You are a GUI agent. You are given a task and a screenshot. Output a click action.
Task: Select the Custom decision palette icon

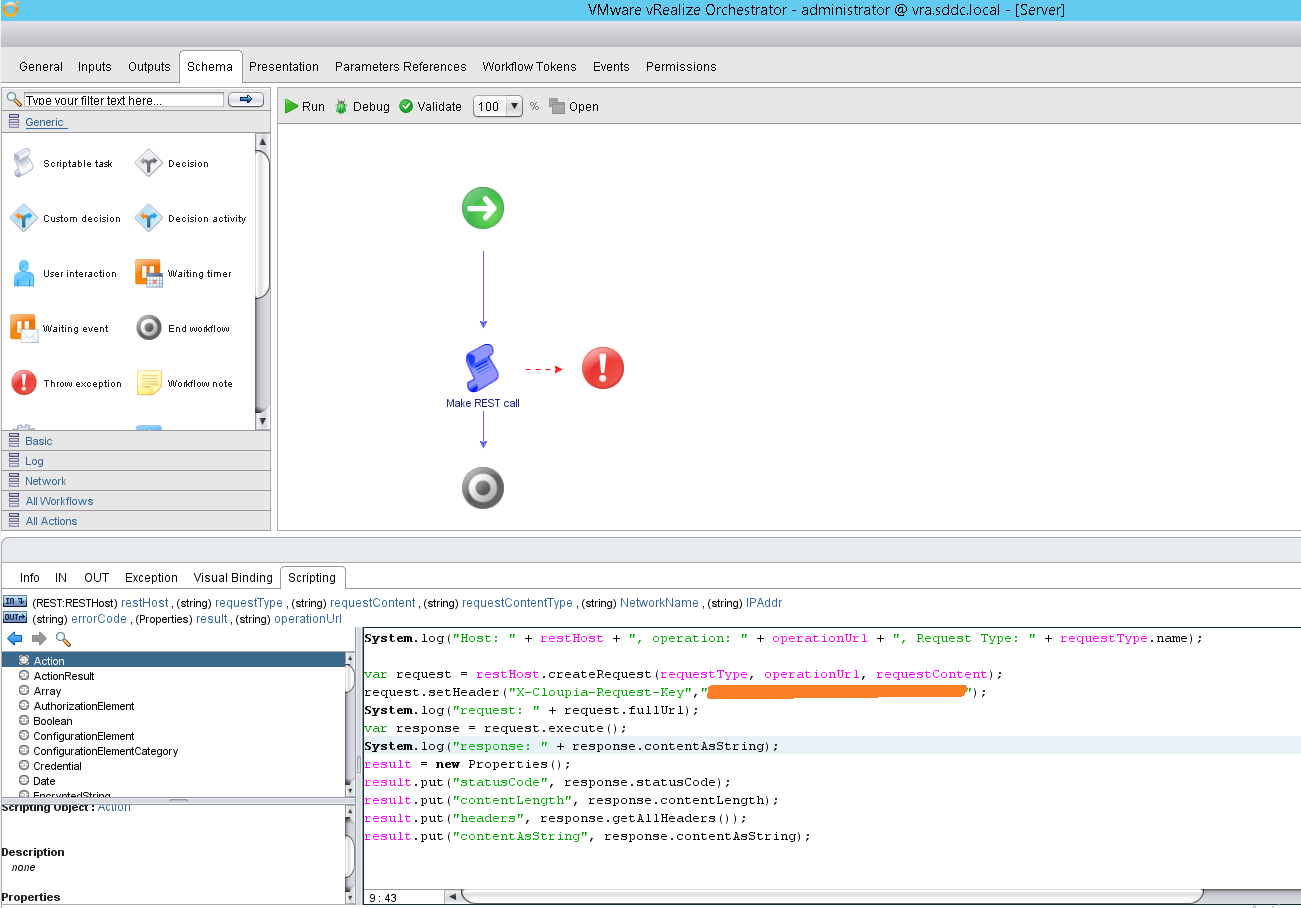(23, 218)
